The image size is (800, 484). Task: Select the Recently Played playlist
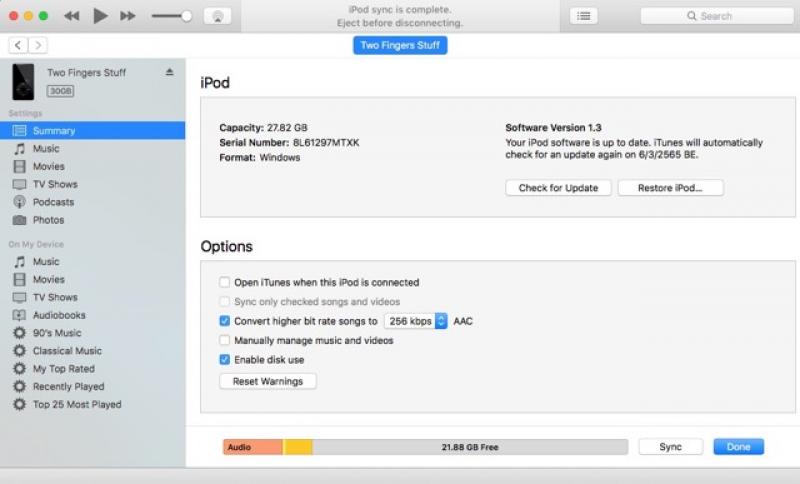[x=68, y=387]
